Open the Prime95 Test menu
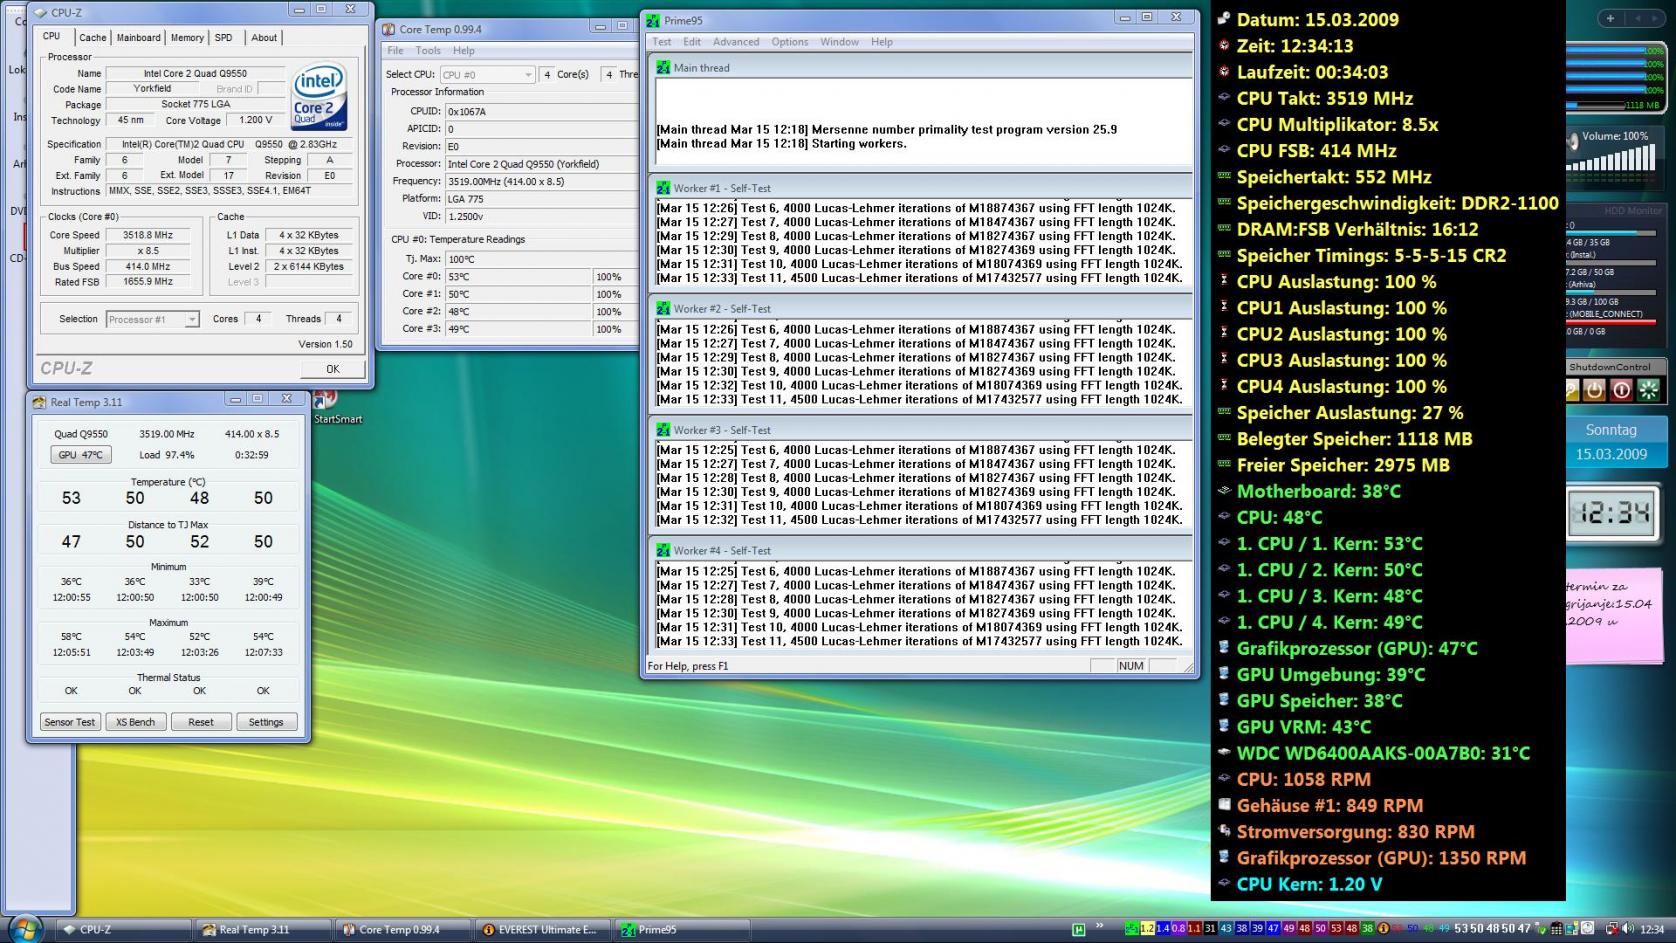Image resolution: width=1676 pixels, height=943 pixels. (662, 42)
